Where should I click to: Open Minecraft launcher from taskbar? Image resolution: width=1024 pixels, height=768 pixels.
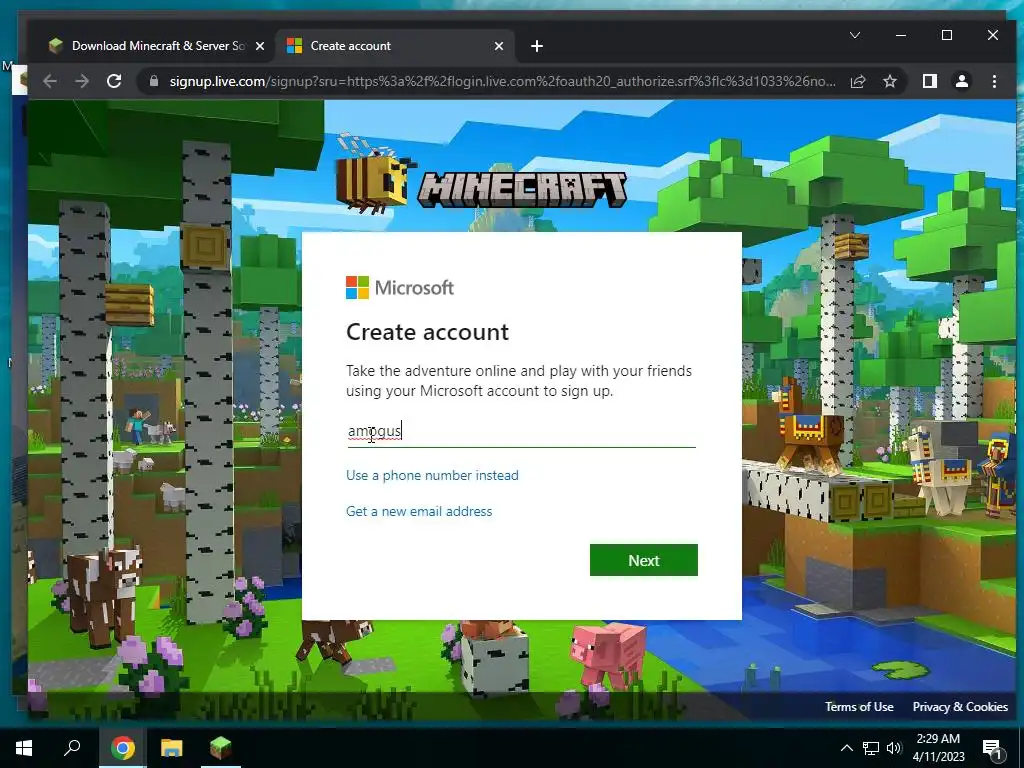coord(221,748)
